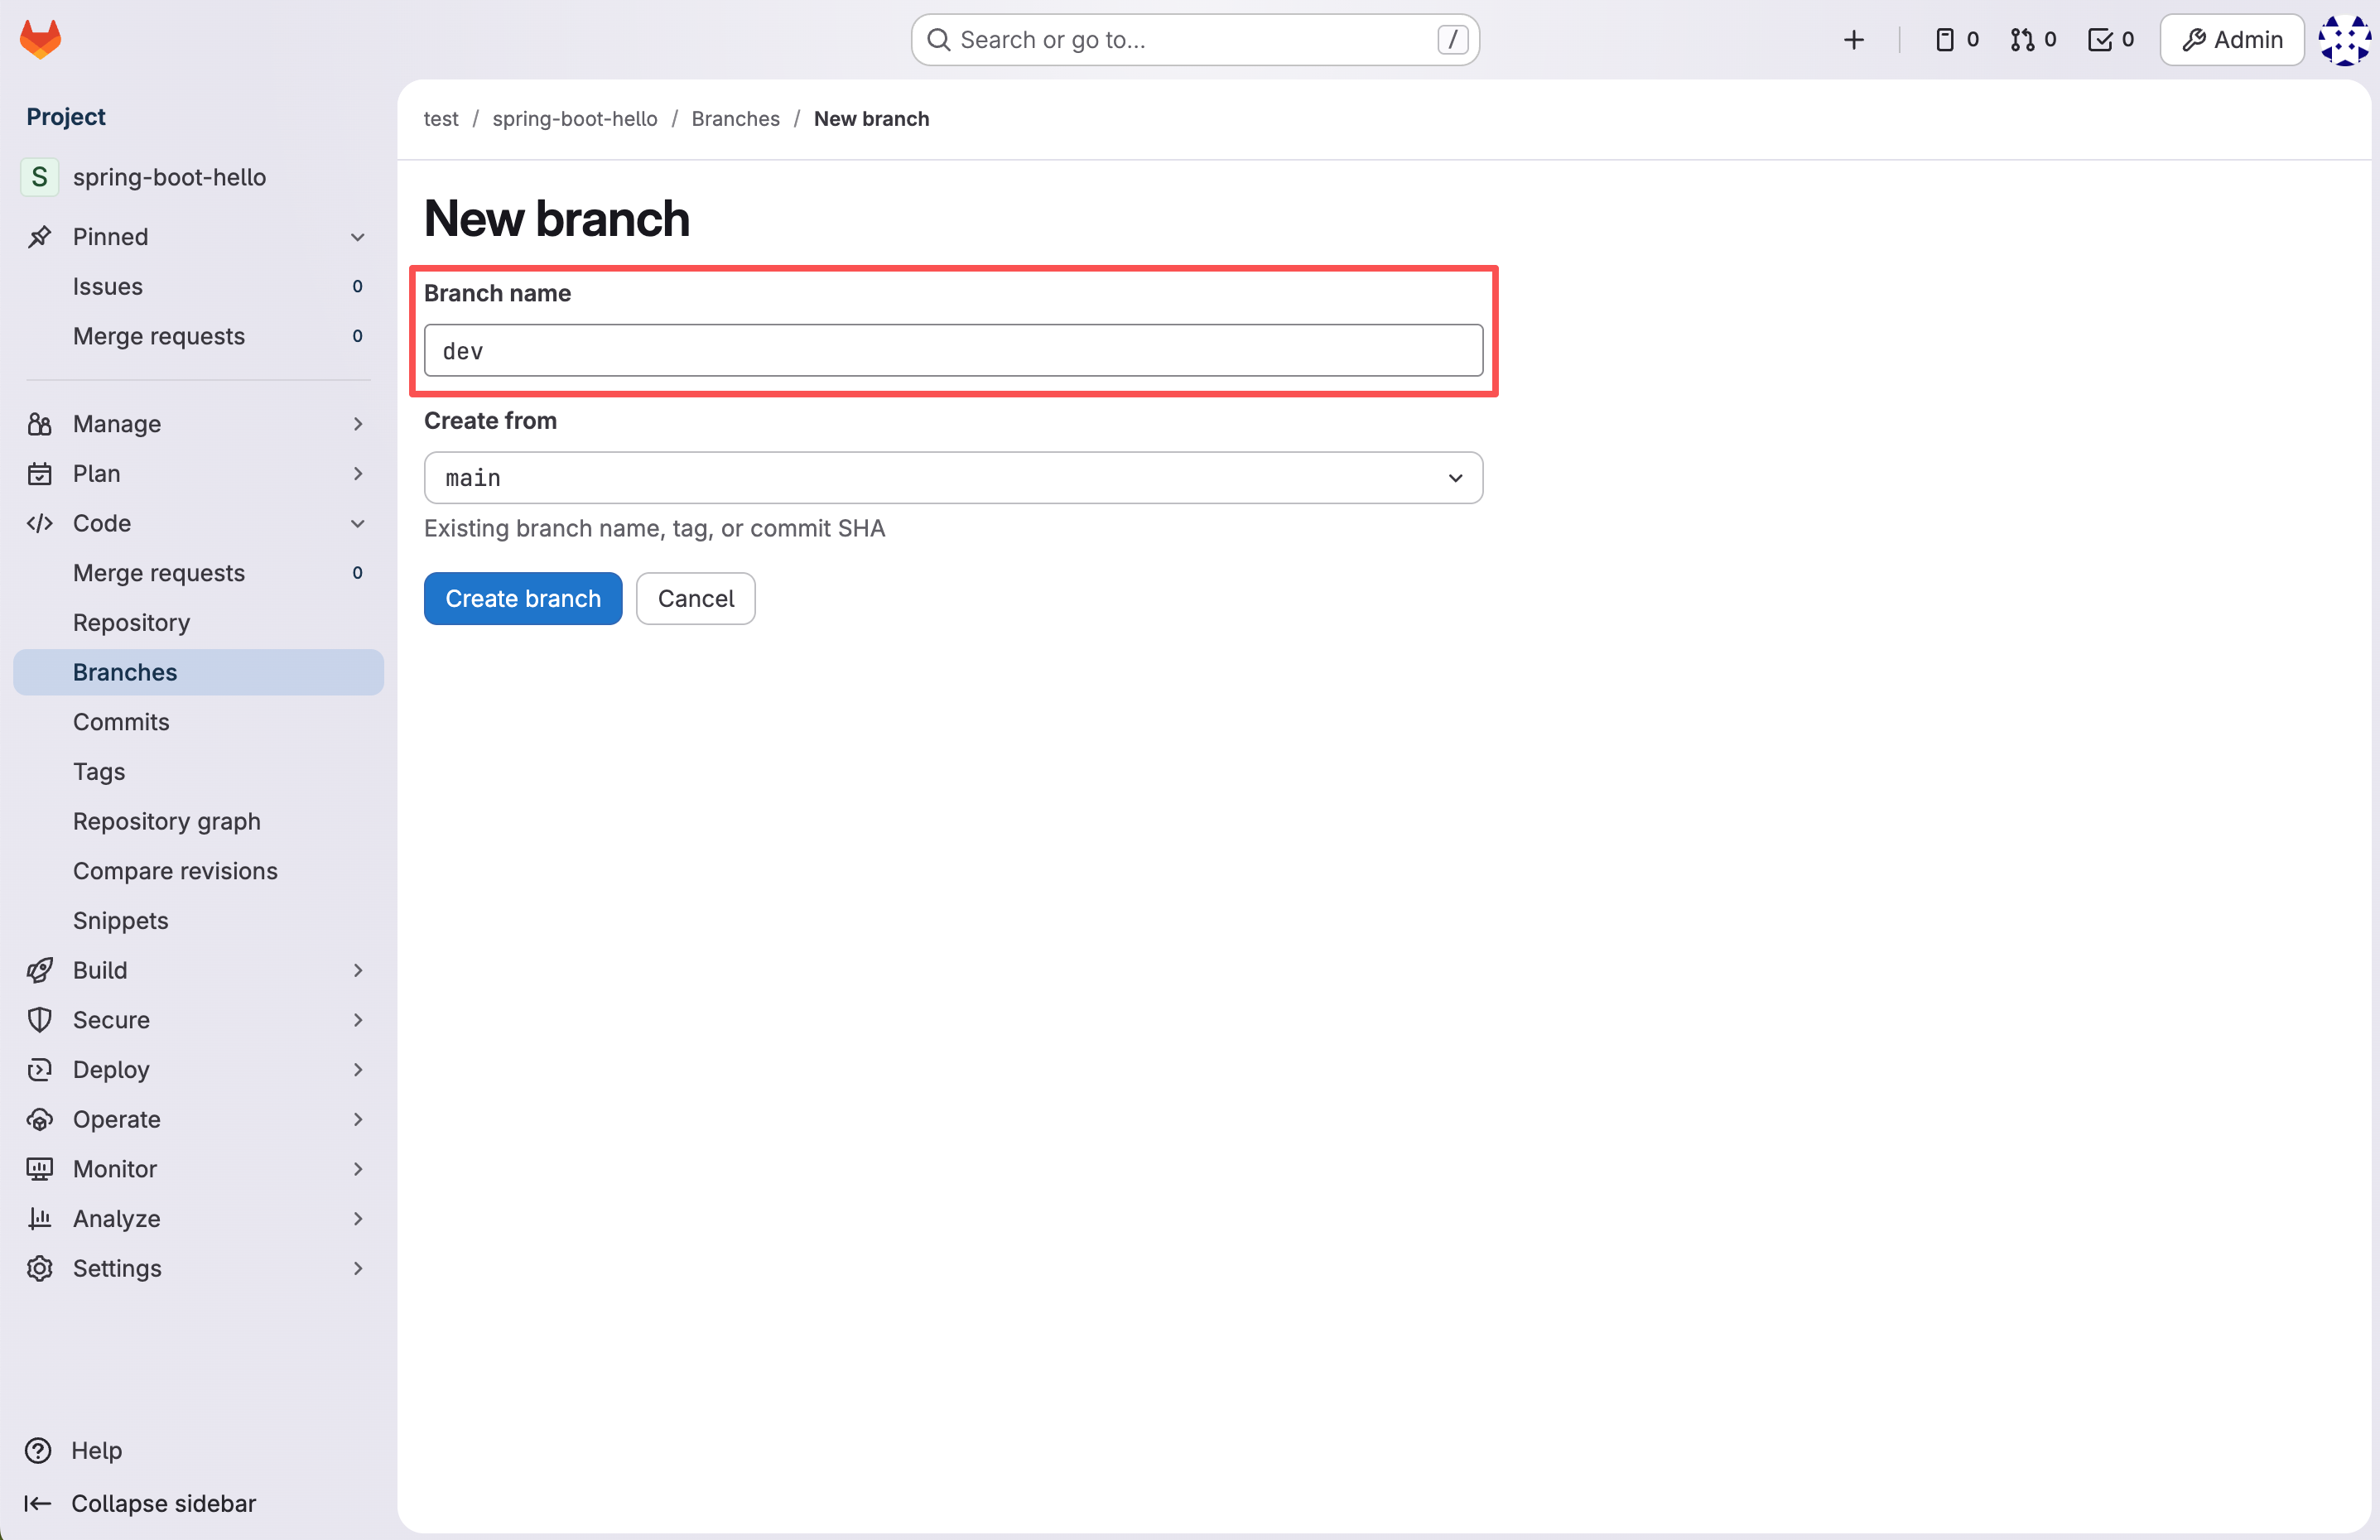Viewport: 2380px width, 1540px height.
Task: Click Branches in the breadcrumb
Action: coord(735,119)
